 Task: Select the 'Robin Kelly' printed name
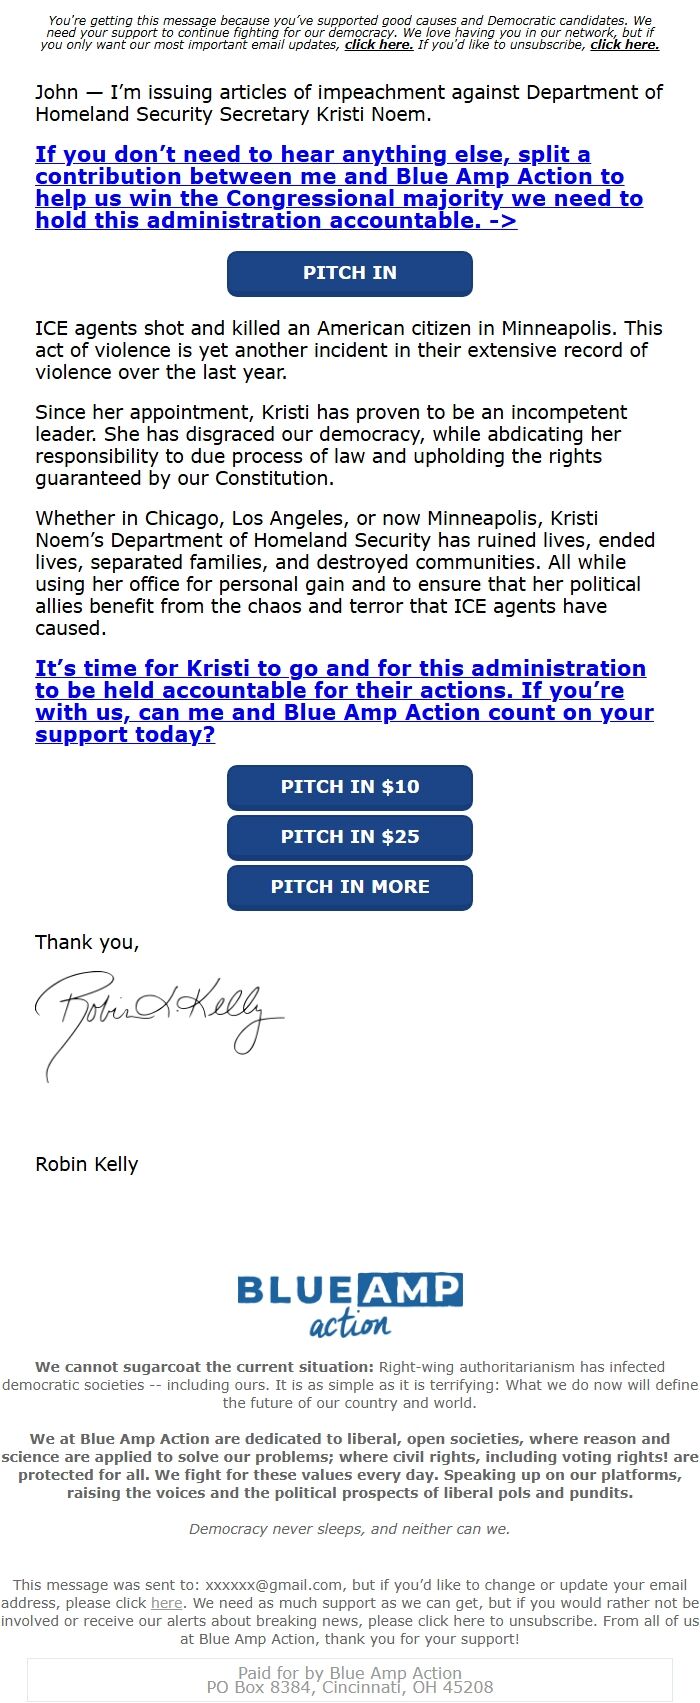[x=87, y=1164]
